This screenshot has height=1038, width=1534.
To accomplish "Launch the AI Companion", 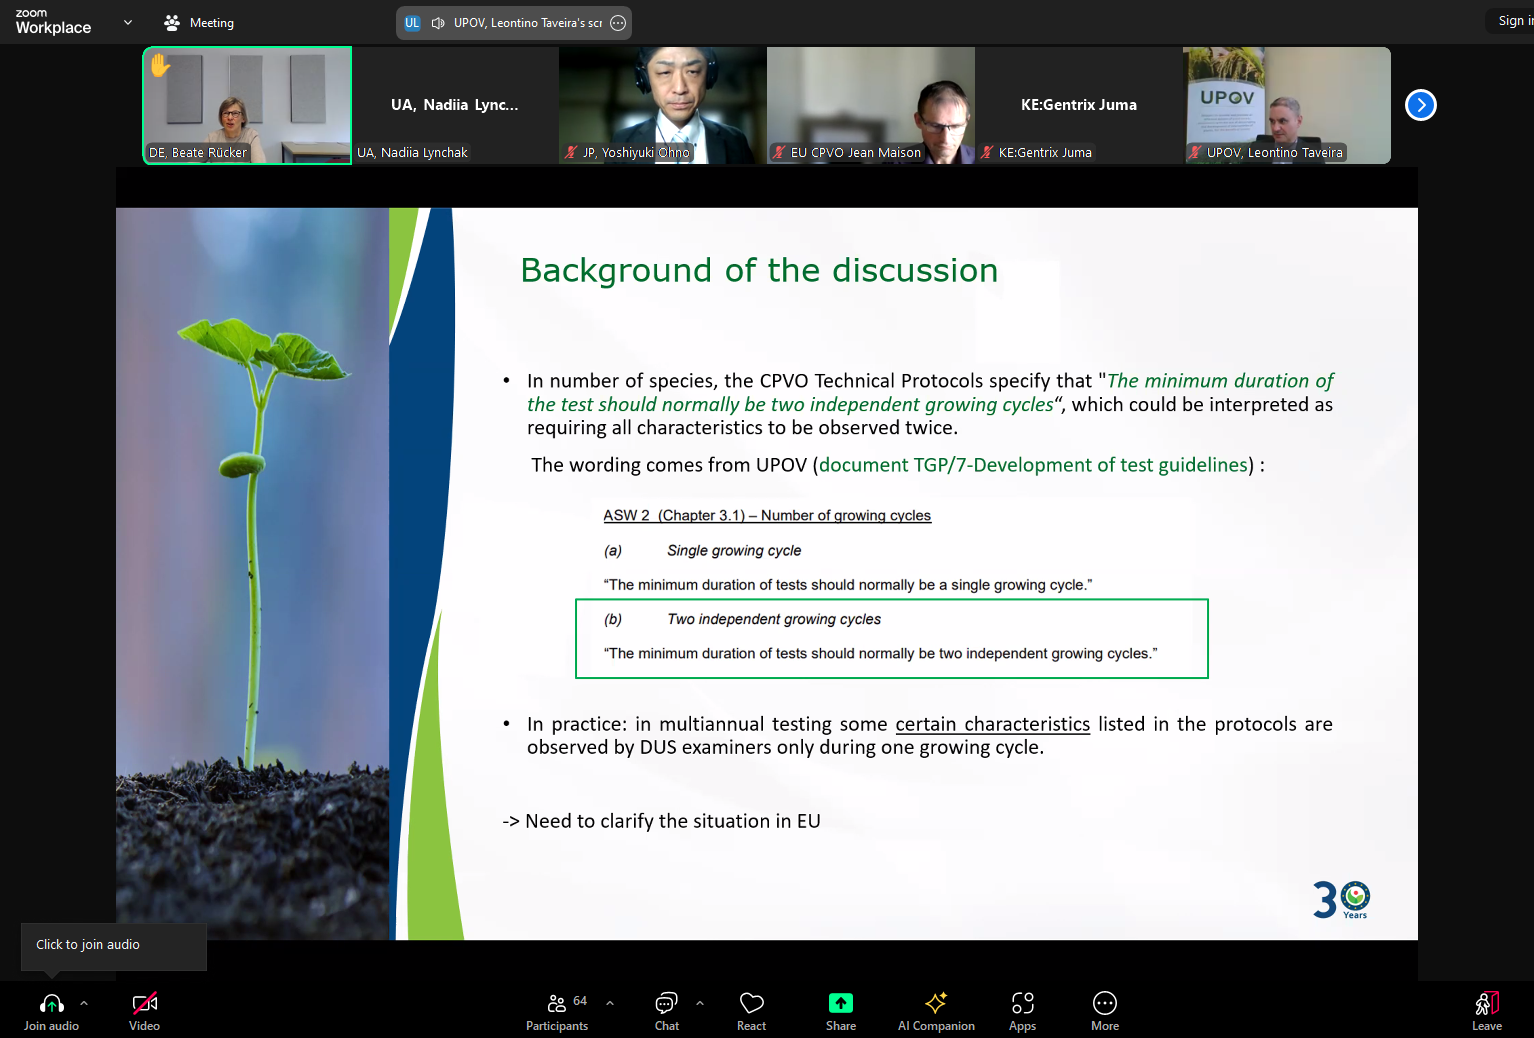I will tap(935, 1010).
